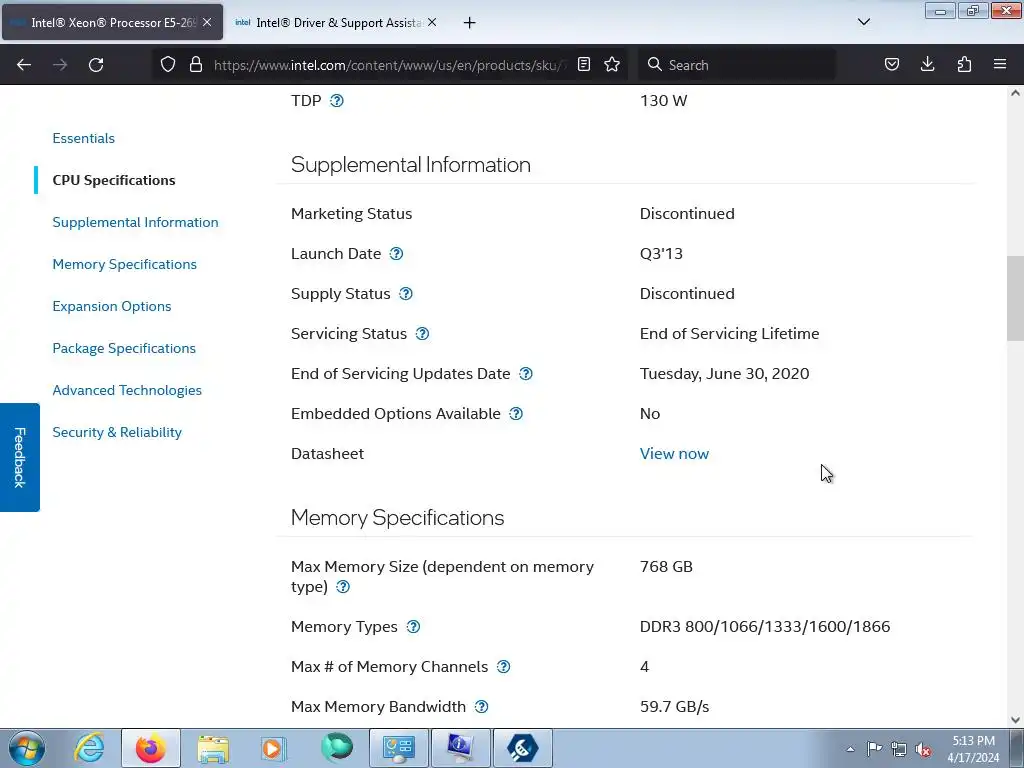
Task: Select the '130 W' TDP value
Action: coord(664,101)
